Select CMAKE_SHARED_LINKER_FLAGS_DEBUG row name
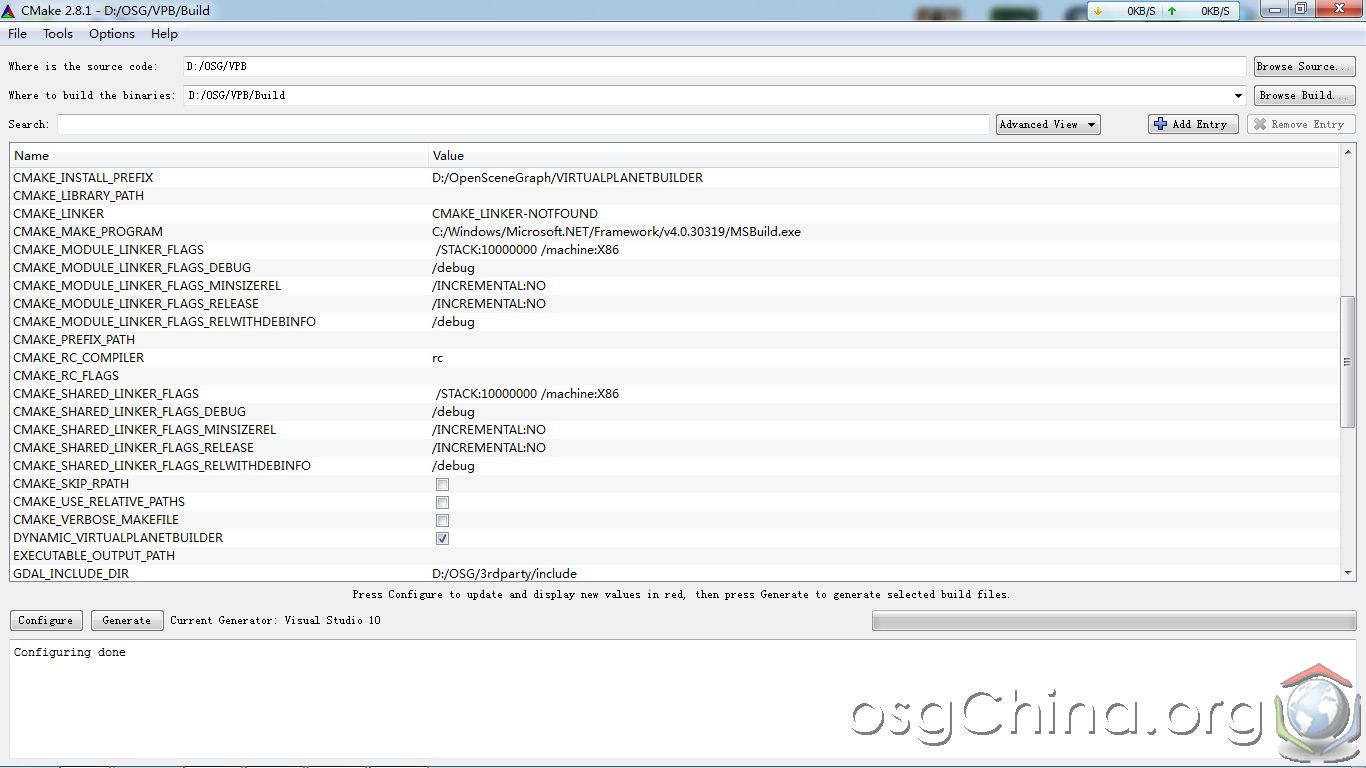1366x768 pixels. [129, 412]
